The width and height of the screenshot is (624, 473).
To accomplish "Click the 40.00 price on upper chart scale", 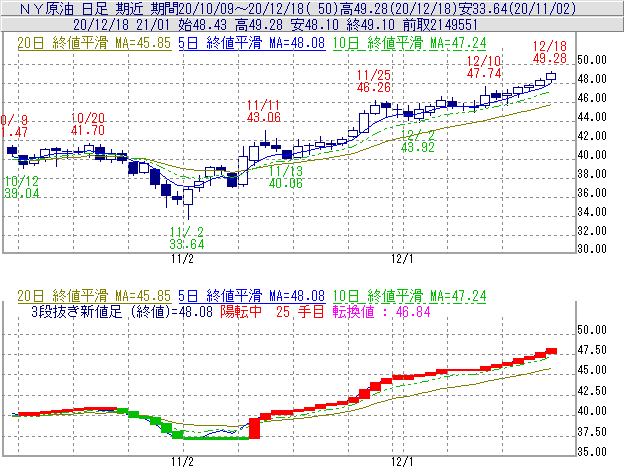I will click(592, 155).
